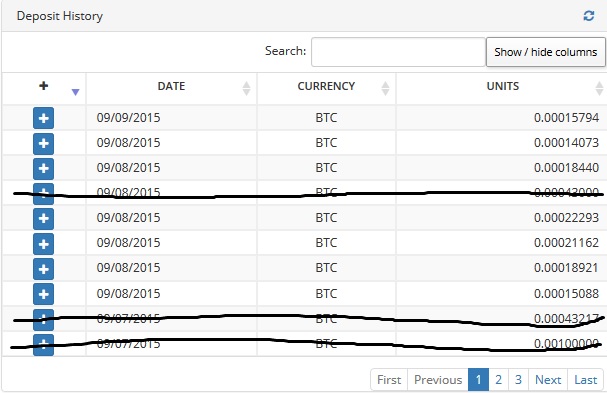Expand the row with units 0.00018921
The height and width of the screenshot is (393, 607).
tap(43, 269)
